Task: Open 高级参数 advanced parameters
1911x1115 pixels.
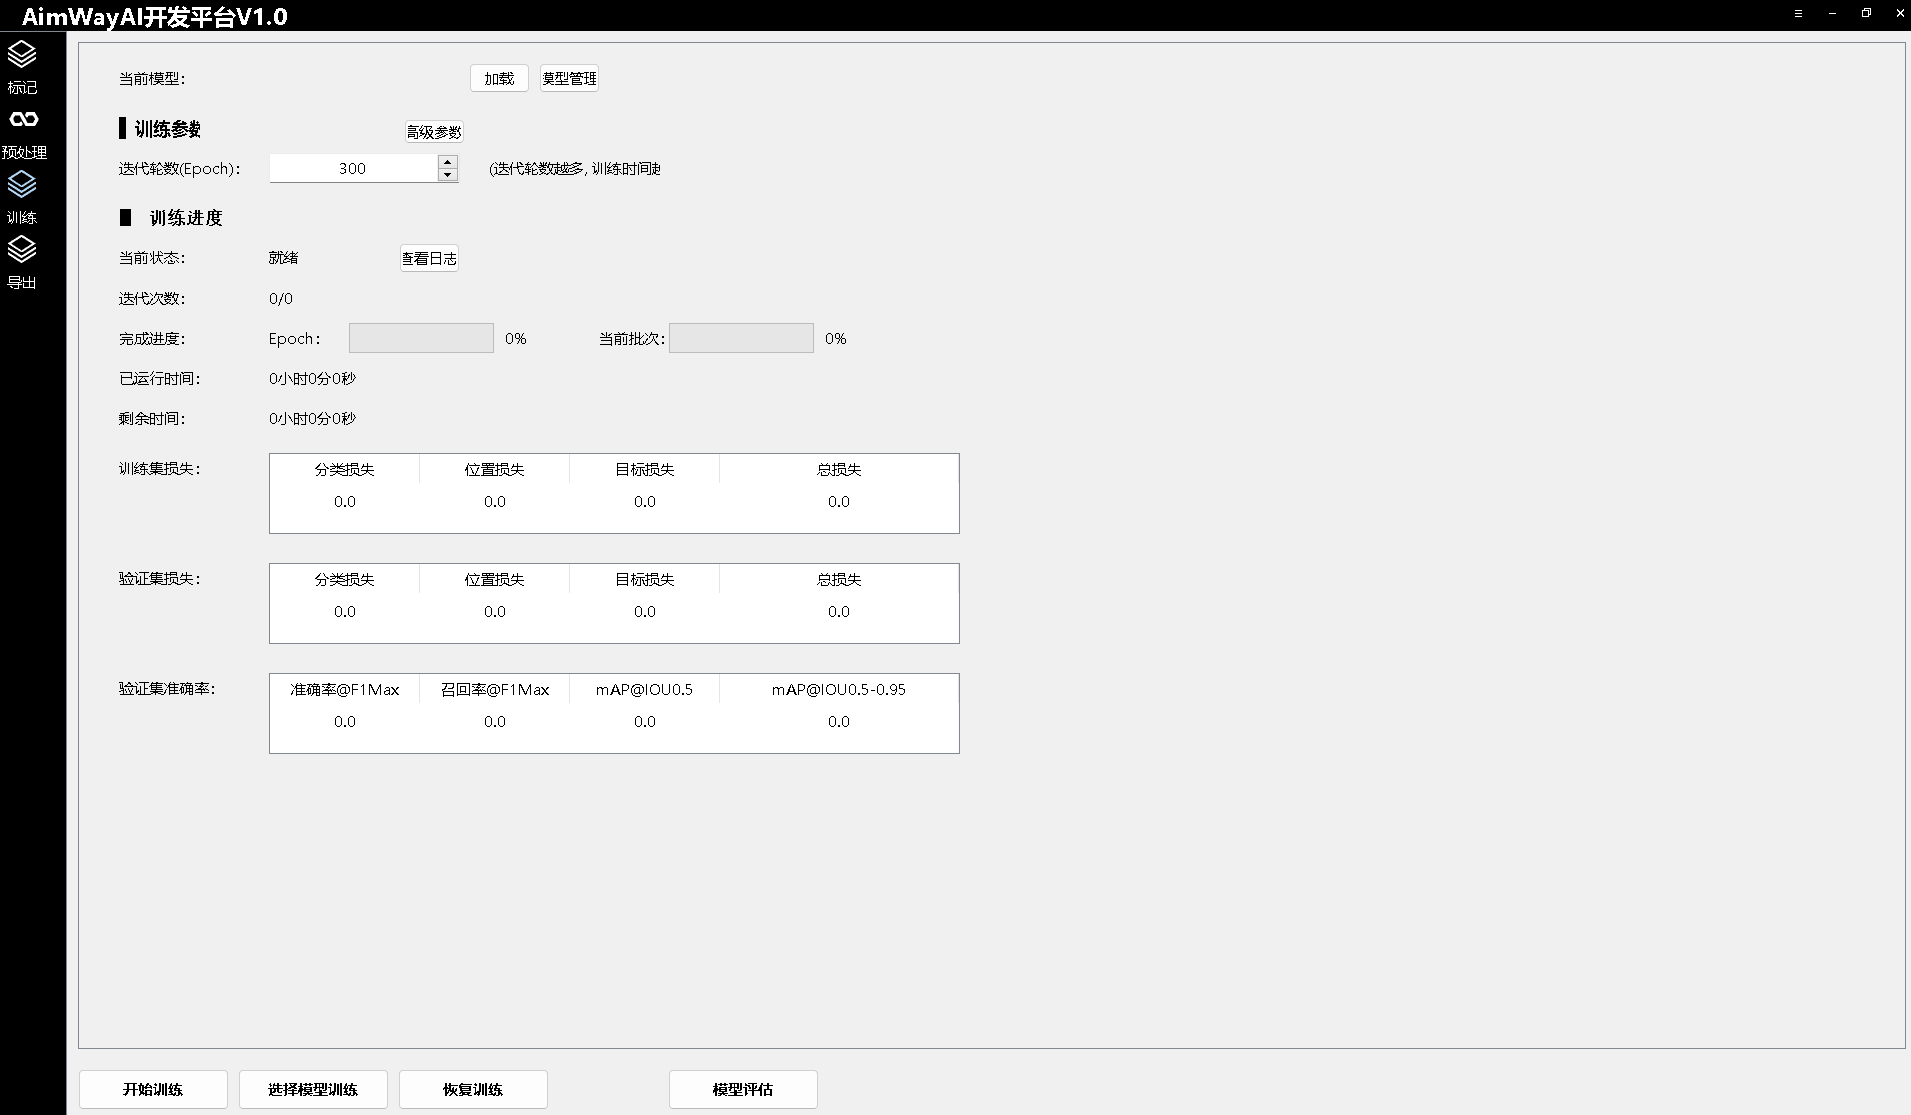Action: [434, 132]
